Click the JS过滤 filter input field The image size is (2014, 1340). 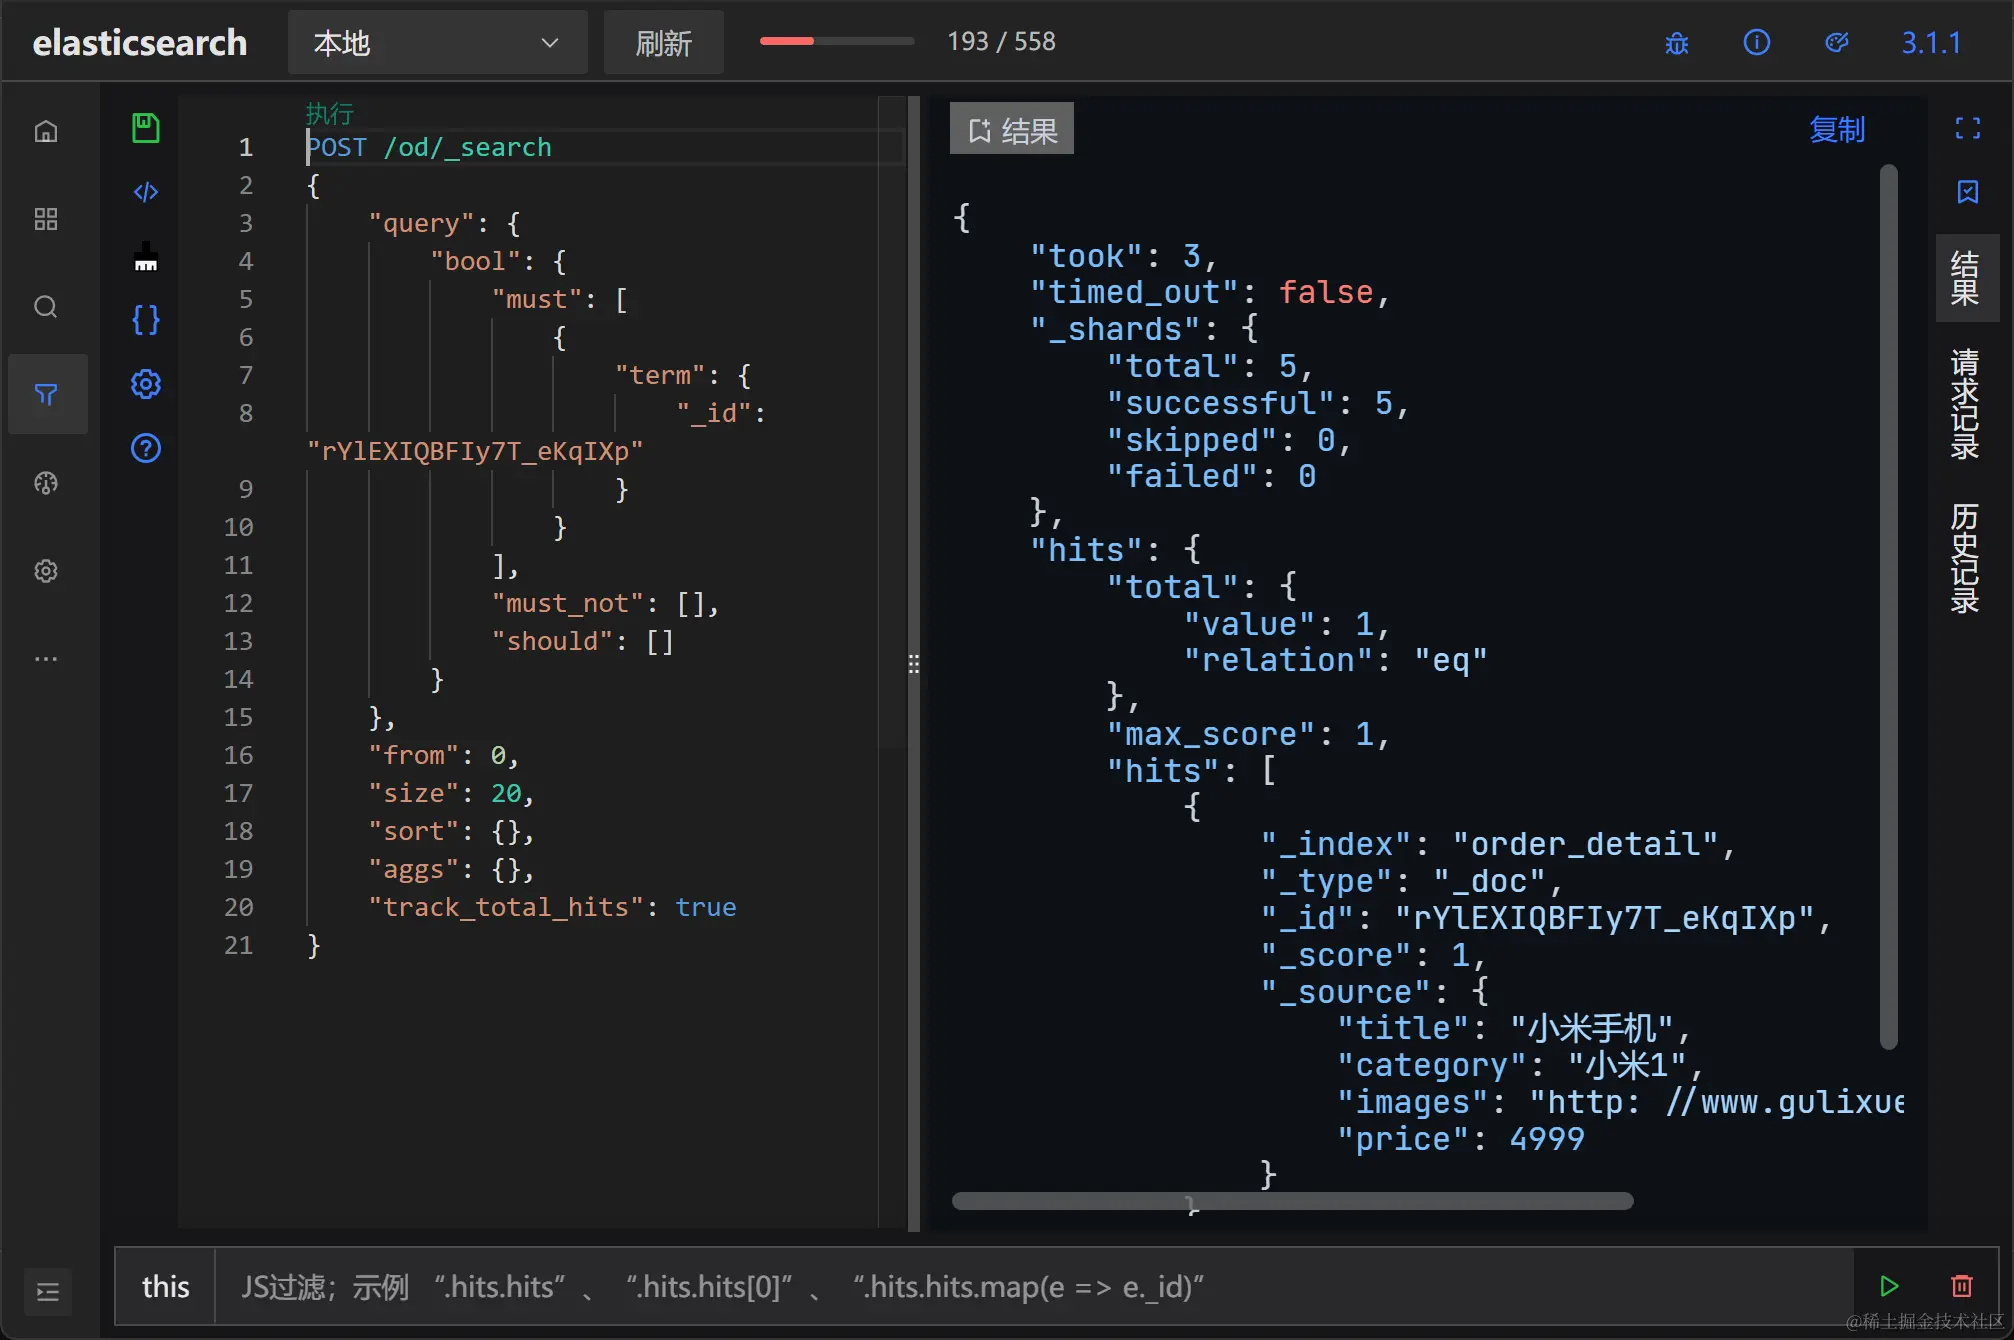(1030, 1287)
